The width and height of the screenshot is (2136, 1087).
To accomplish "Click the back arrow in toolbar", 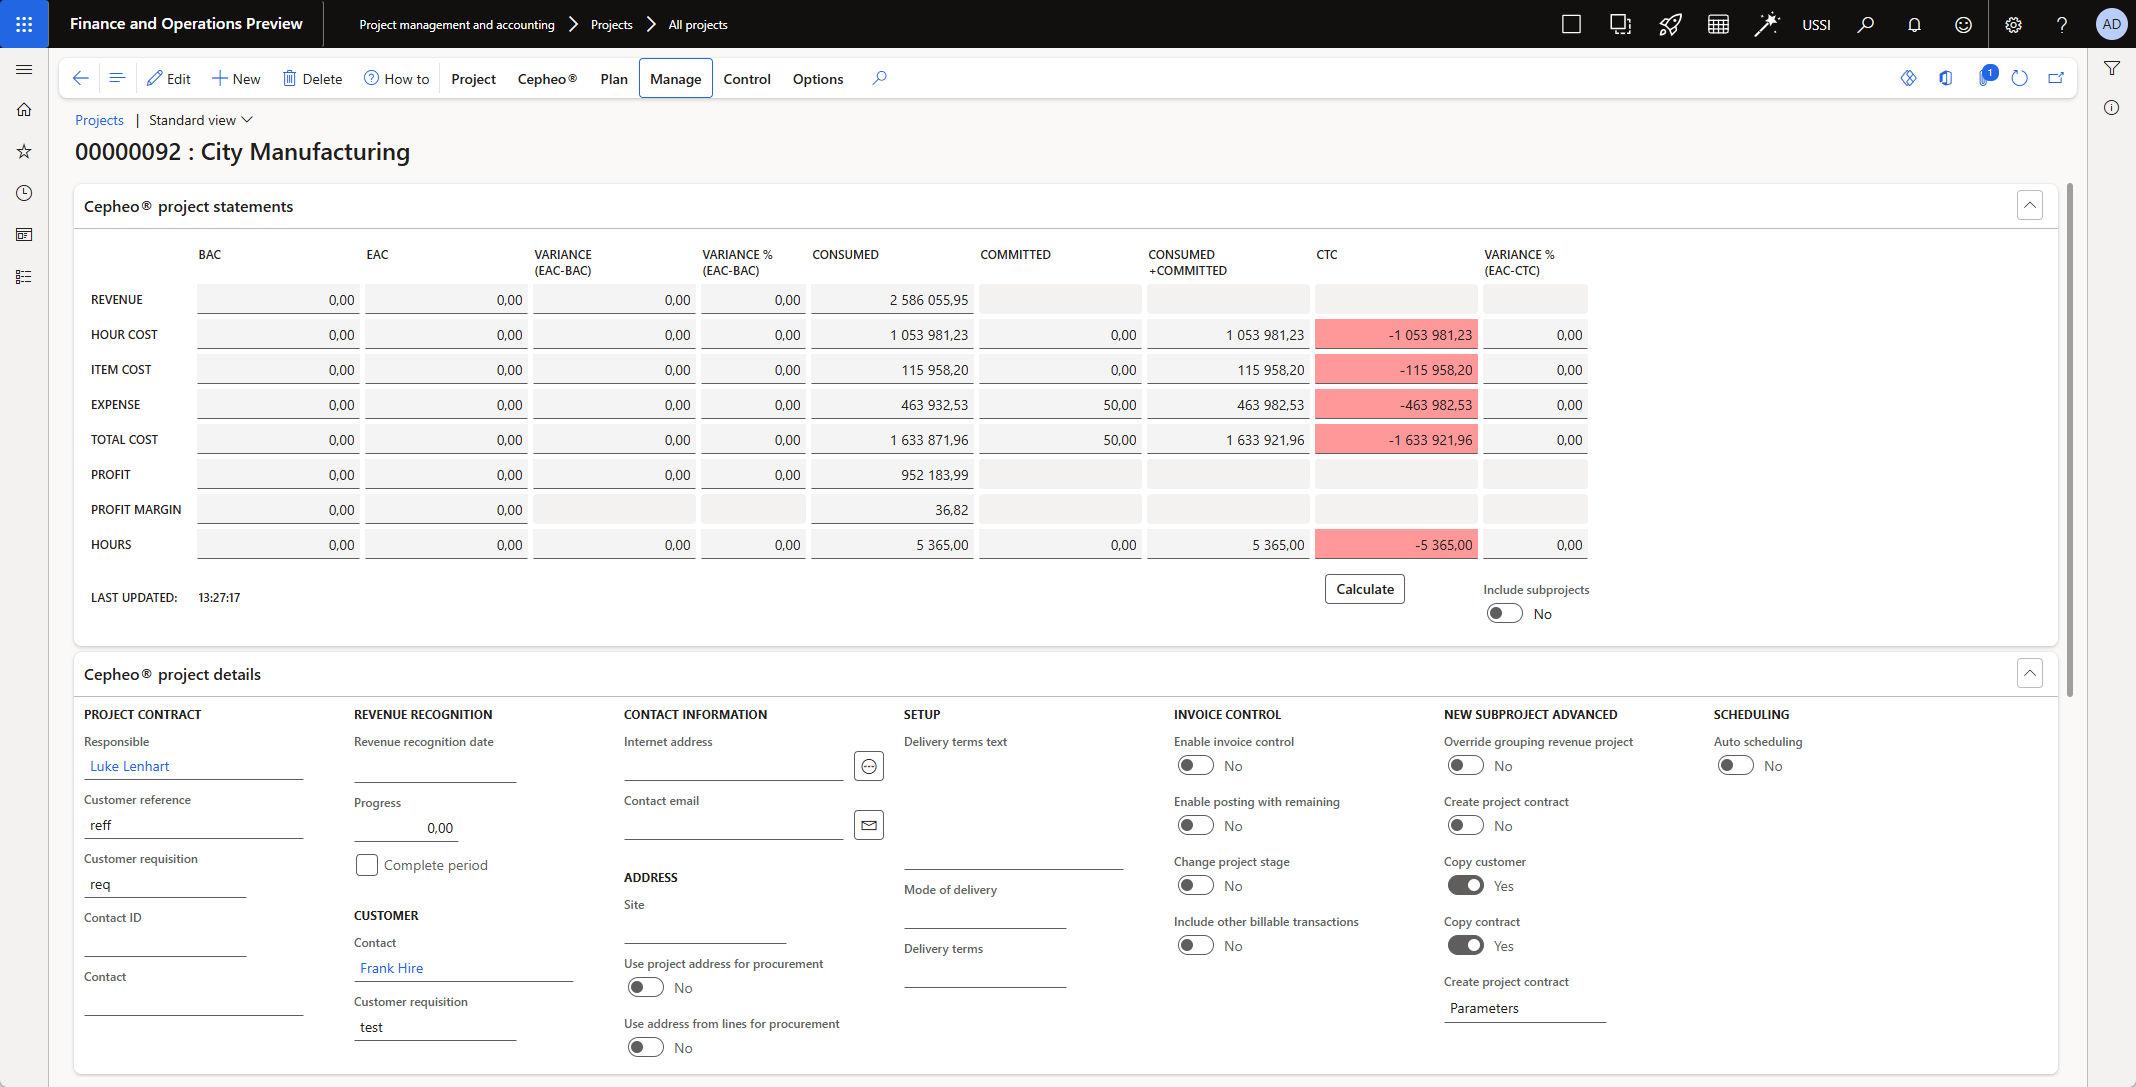I will [x=81, y=78].
